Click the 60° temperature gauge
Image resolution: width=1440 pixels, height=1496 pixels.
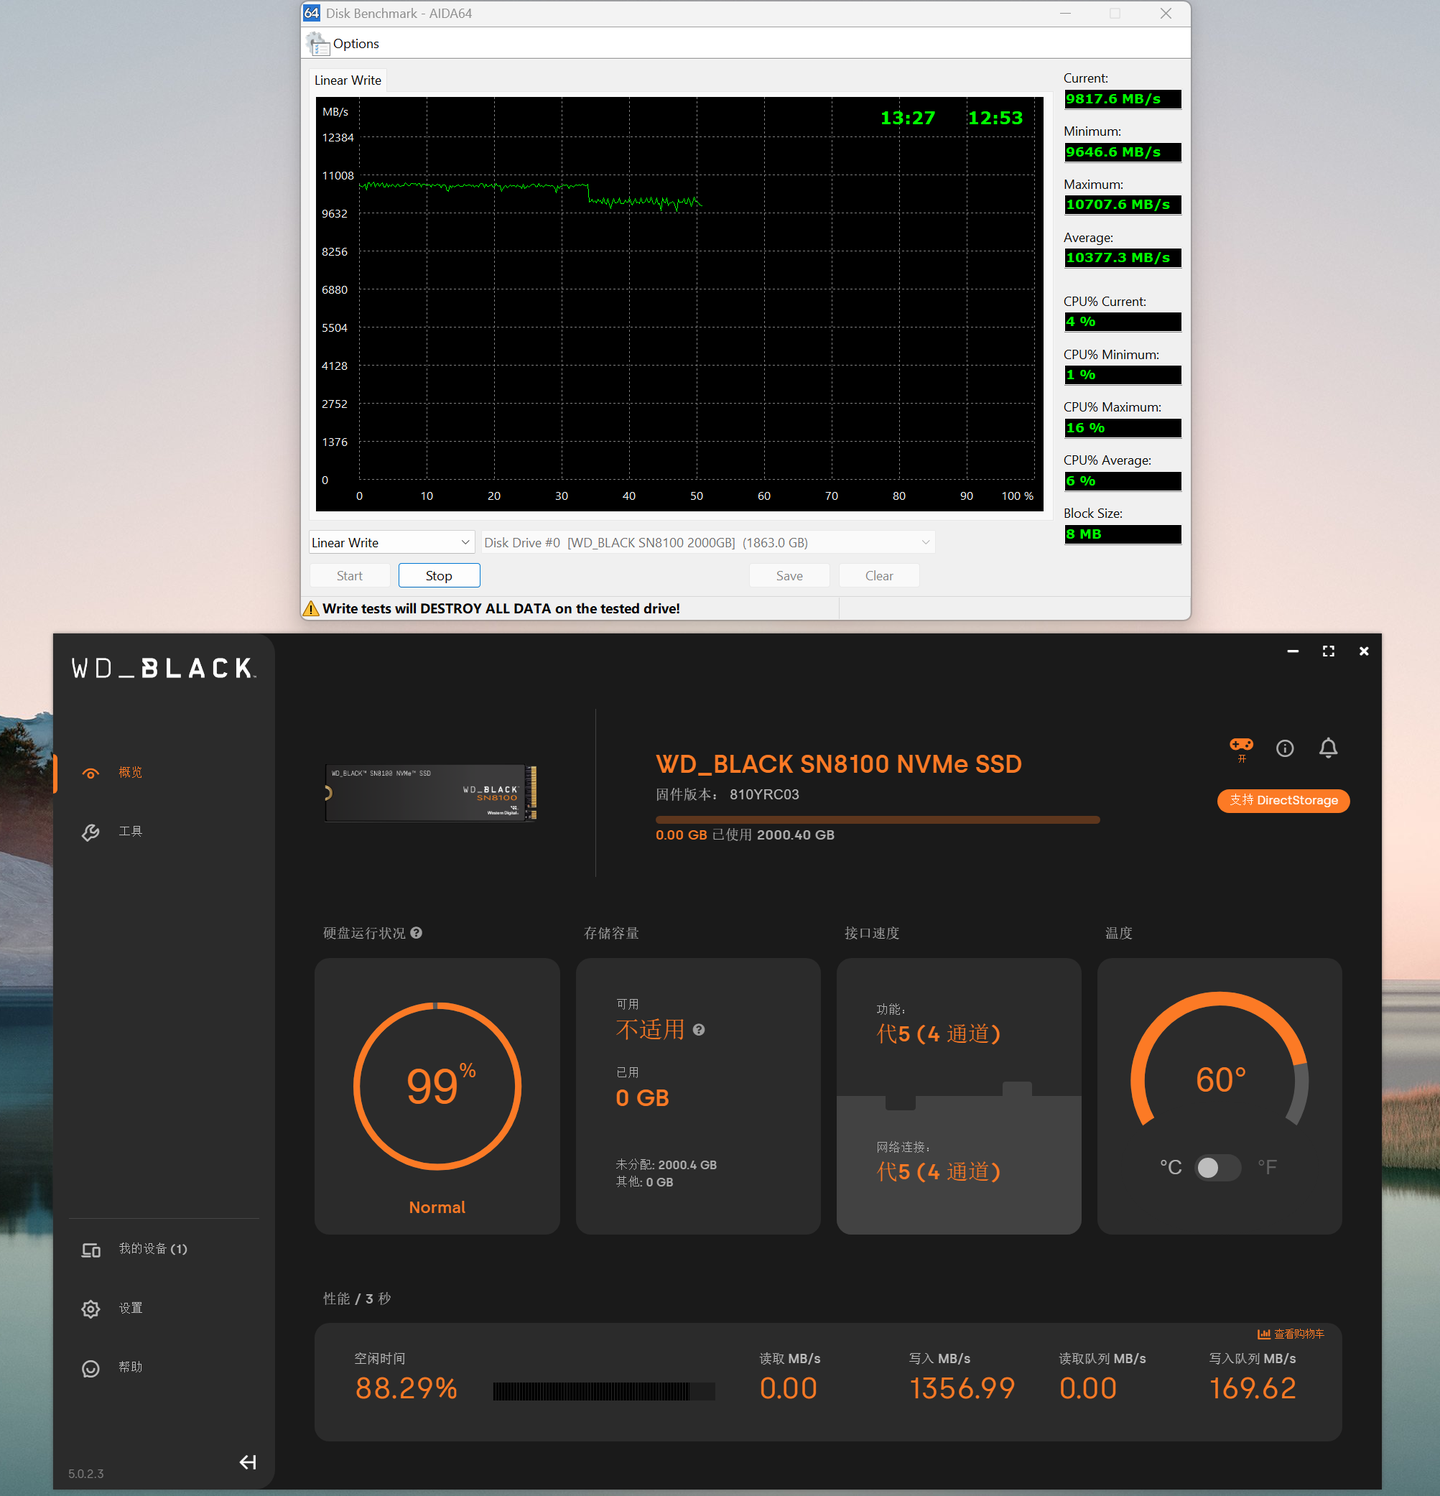1220,1061
